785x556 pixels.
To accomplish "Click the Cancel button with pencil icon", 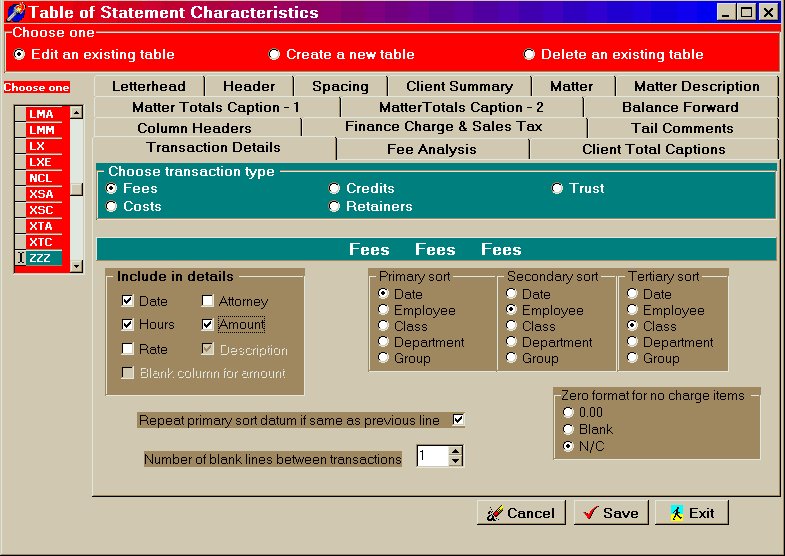I will click(520, 513).
